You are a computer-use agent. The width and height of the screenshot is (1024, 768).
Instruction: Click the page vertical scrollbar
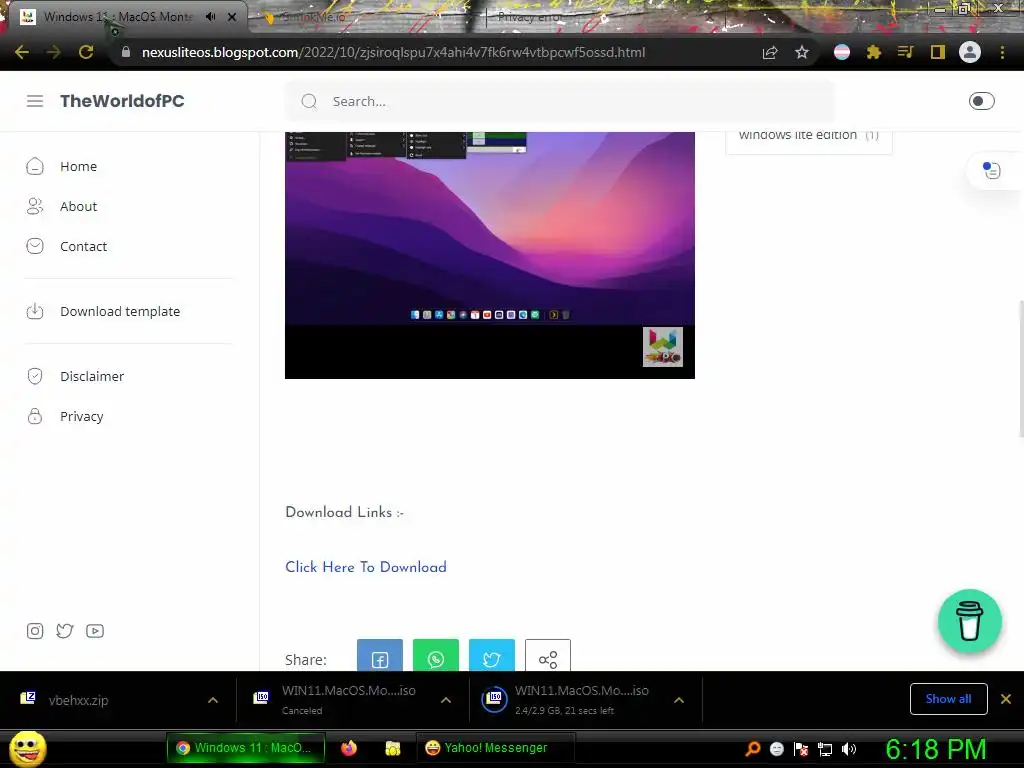[1020, 368]
